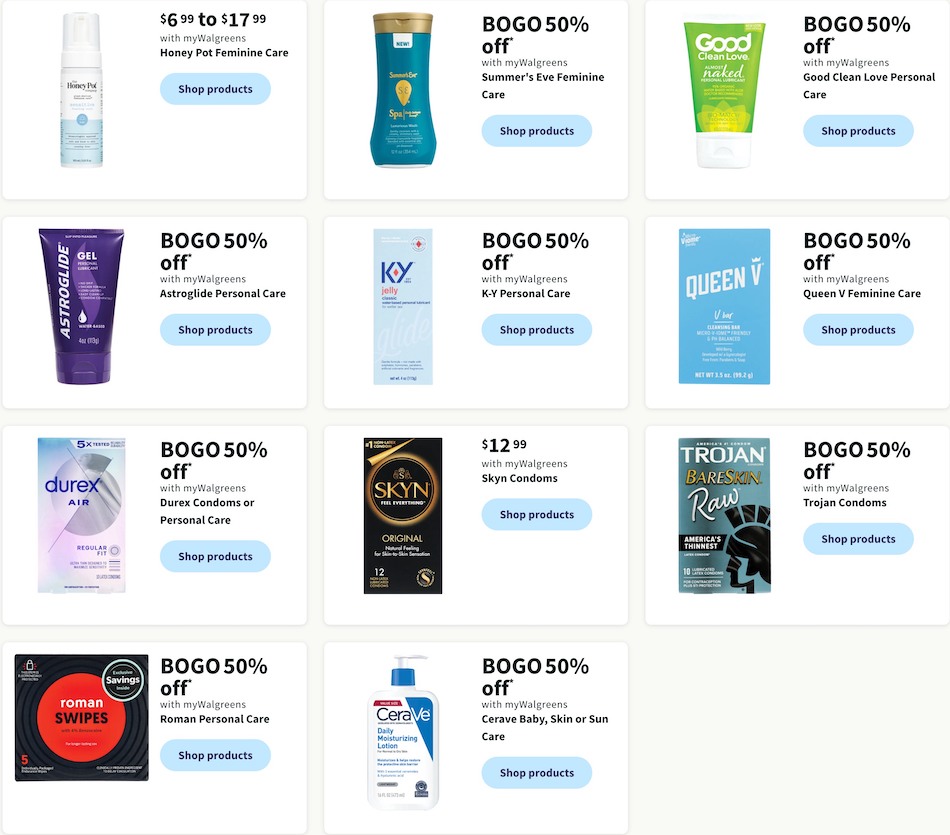The image size is (950, 835).
Task: Click the Durex Air box image
Action: (x=82, y=515)
